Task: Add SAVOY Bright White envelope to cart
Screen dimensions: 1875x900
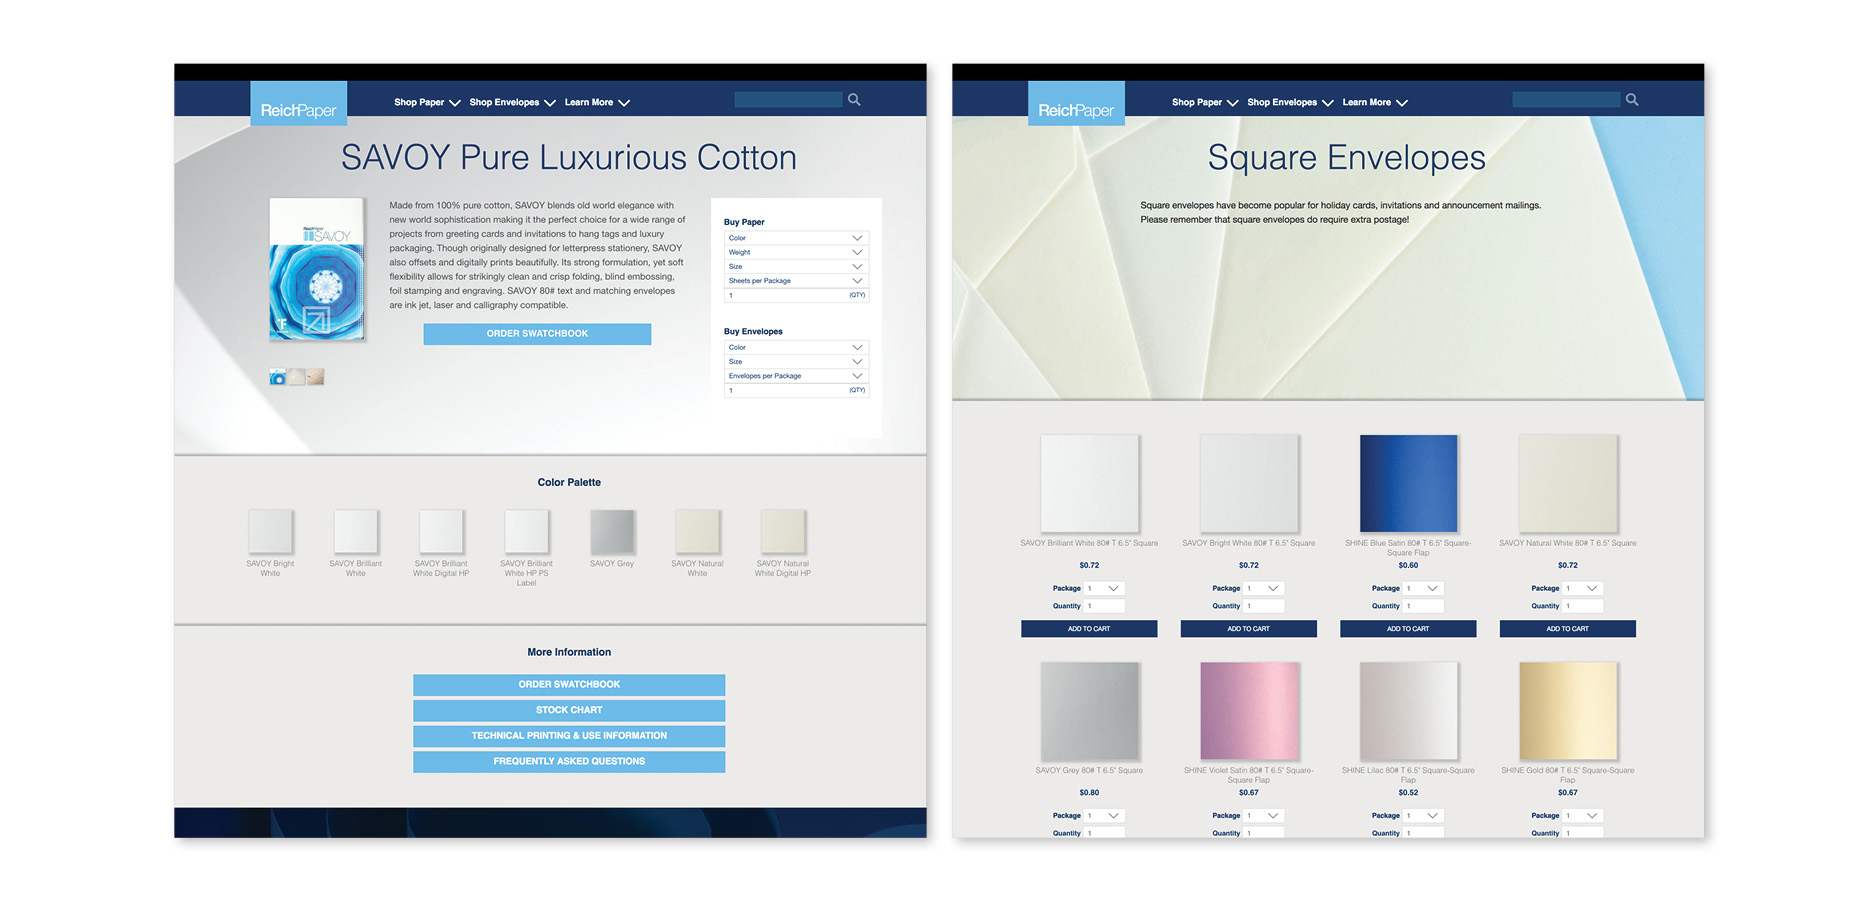Action: coord(1249,629)
